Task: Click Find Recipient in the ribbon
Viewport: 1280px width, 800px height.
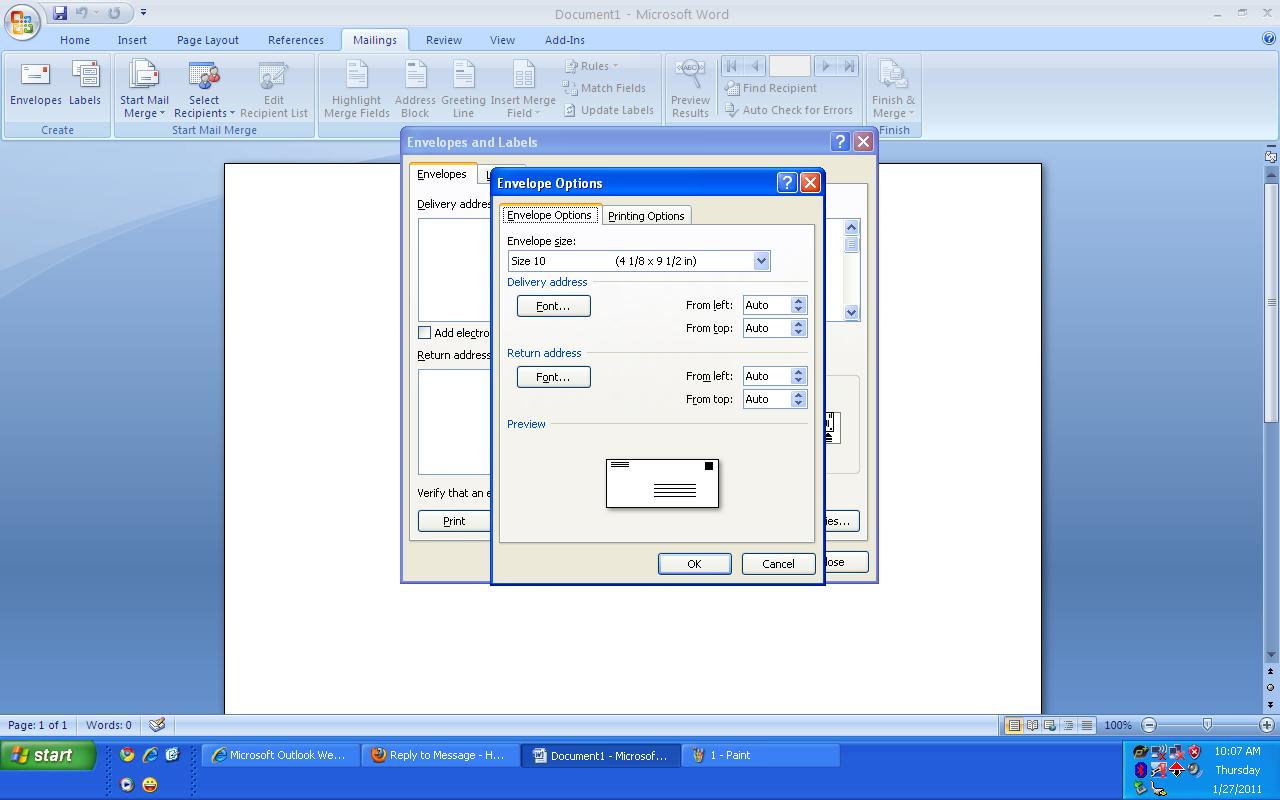Action: tap(770, 88)
